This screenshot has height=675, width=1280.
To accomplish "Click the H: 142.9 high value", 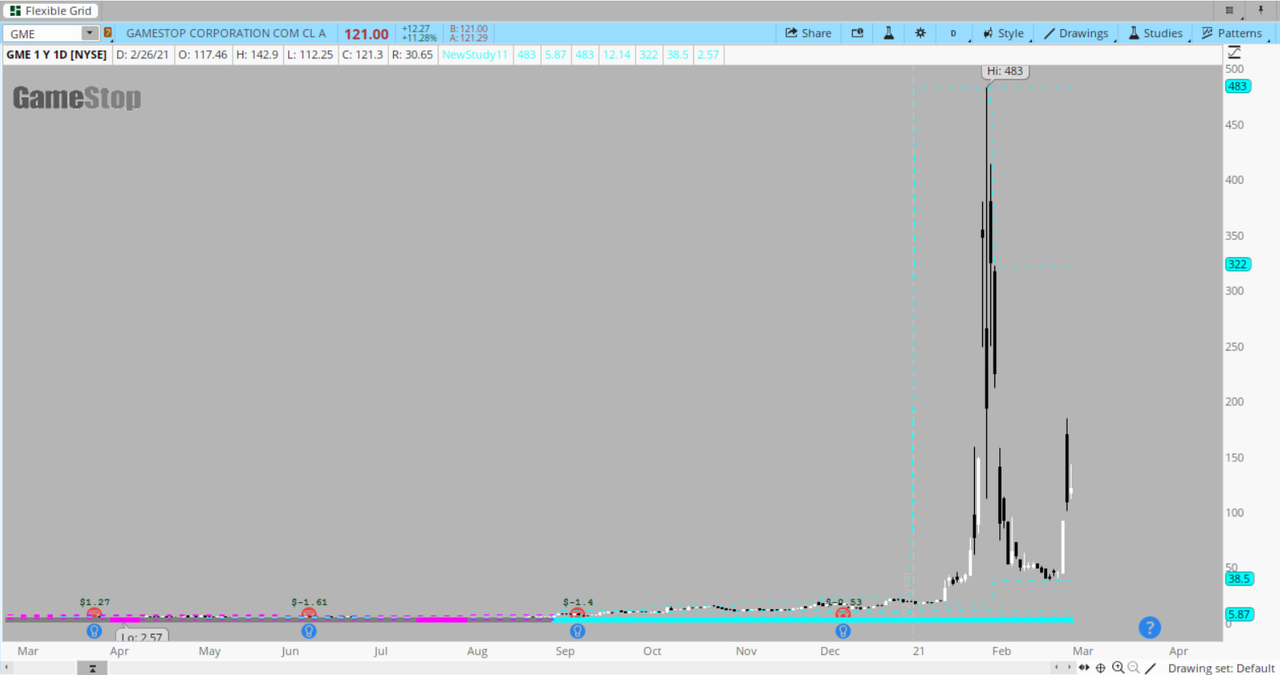I will point(257,54).
